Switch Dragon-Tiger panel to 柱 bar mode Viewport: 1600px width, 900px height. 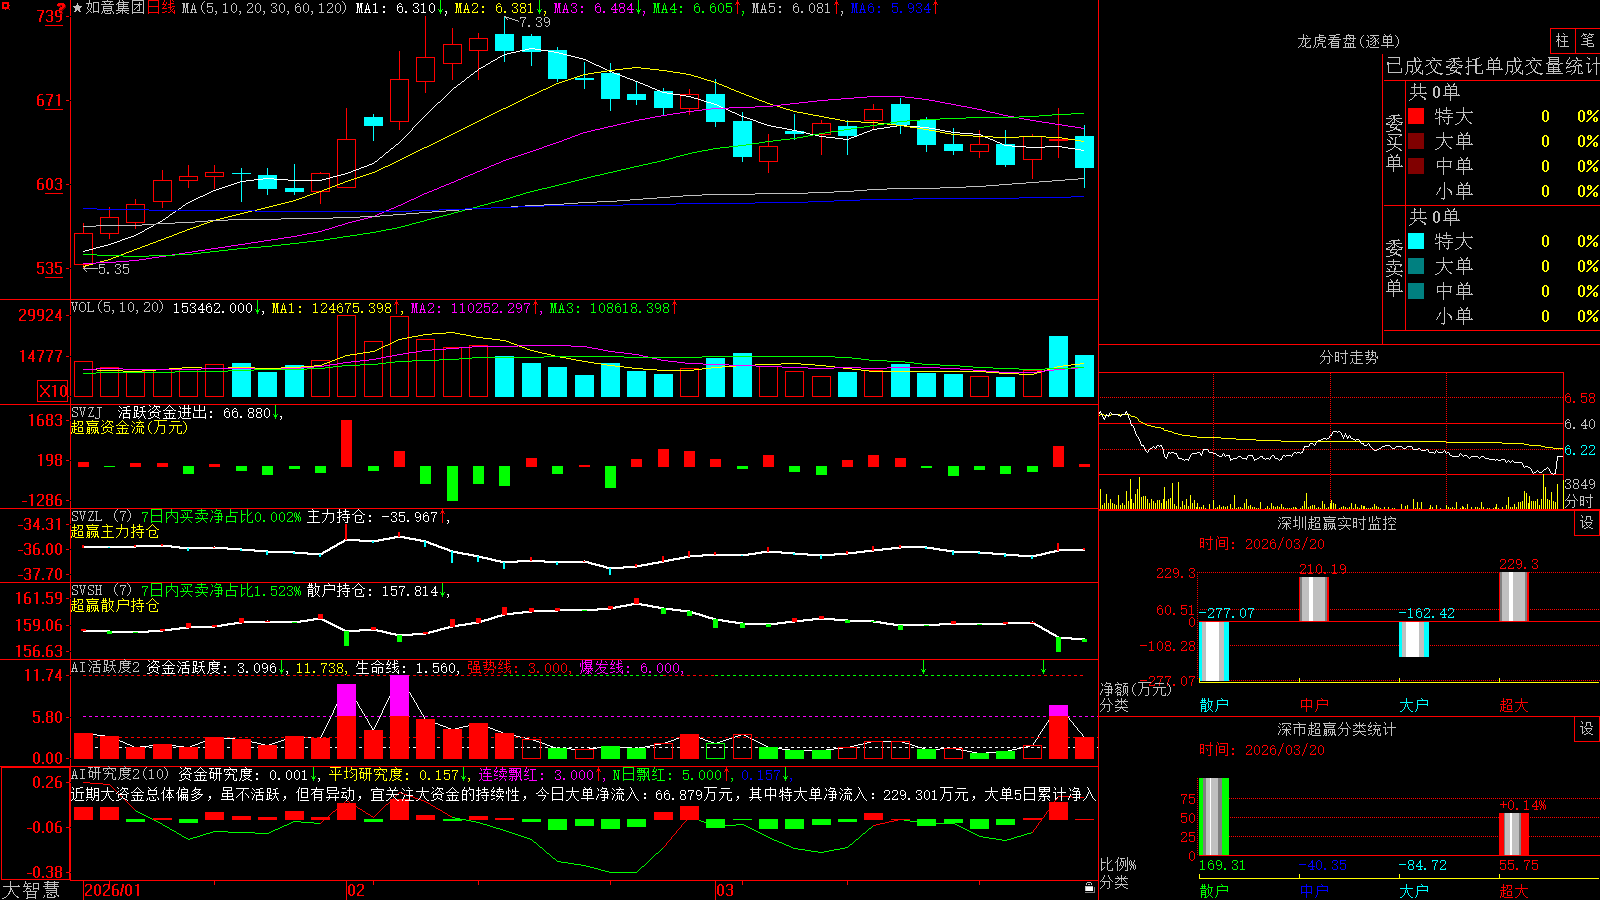[1562, 40]
